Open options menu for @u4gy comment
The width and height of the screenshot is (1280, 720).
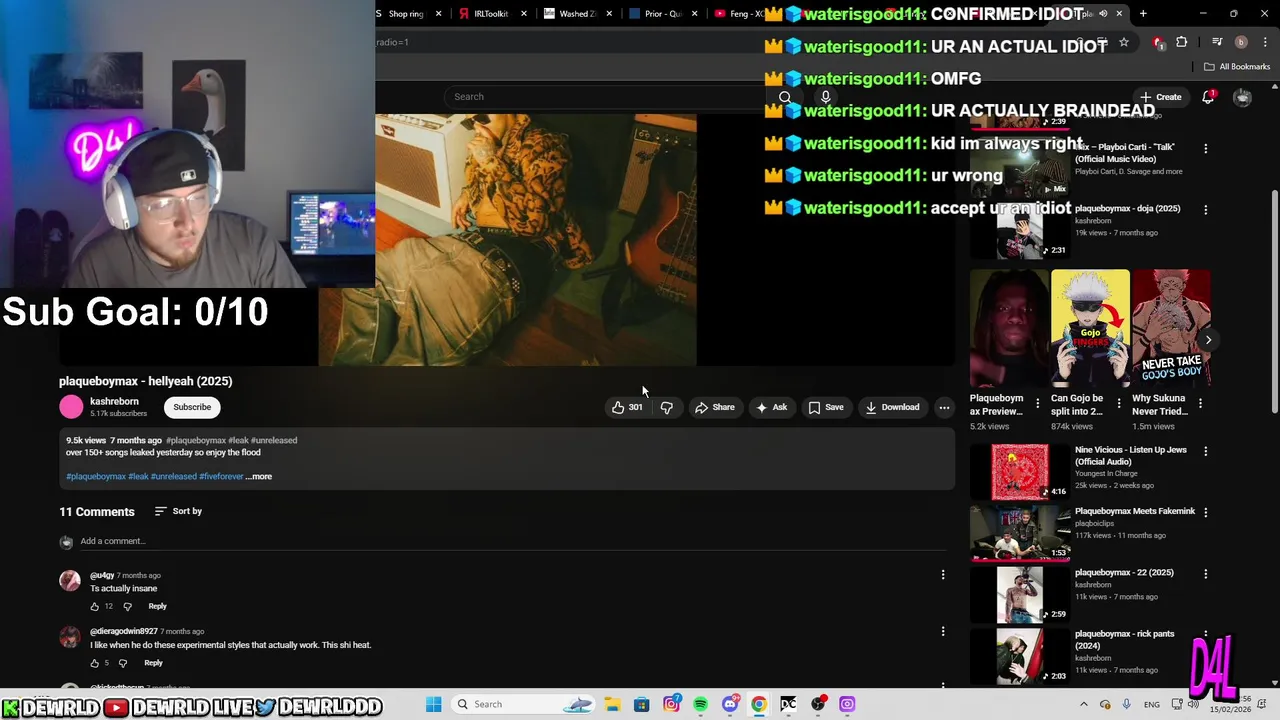click(942, 574)
